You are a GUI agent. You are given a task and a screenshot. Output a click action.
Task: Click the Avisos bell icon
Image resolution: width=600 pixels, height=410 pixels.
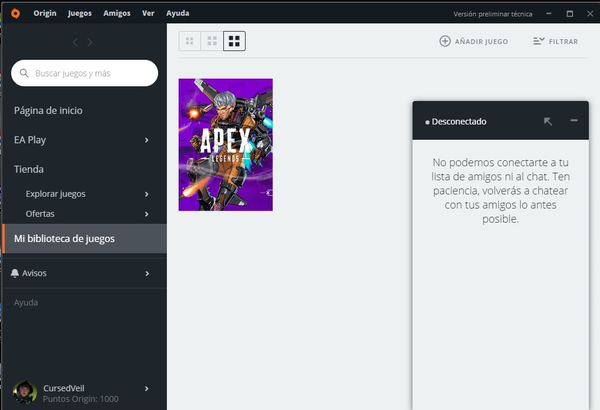pos(15,273)
